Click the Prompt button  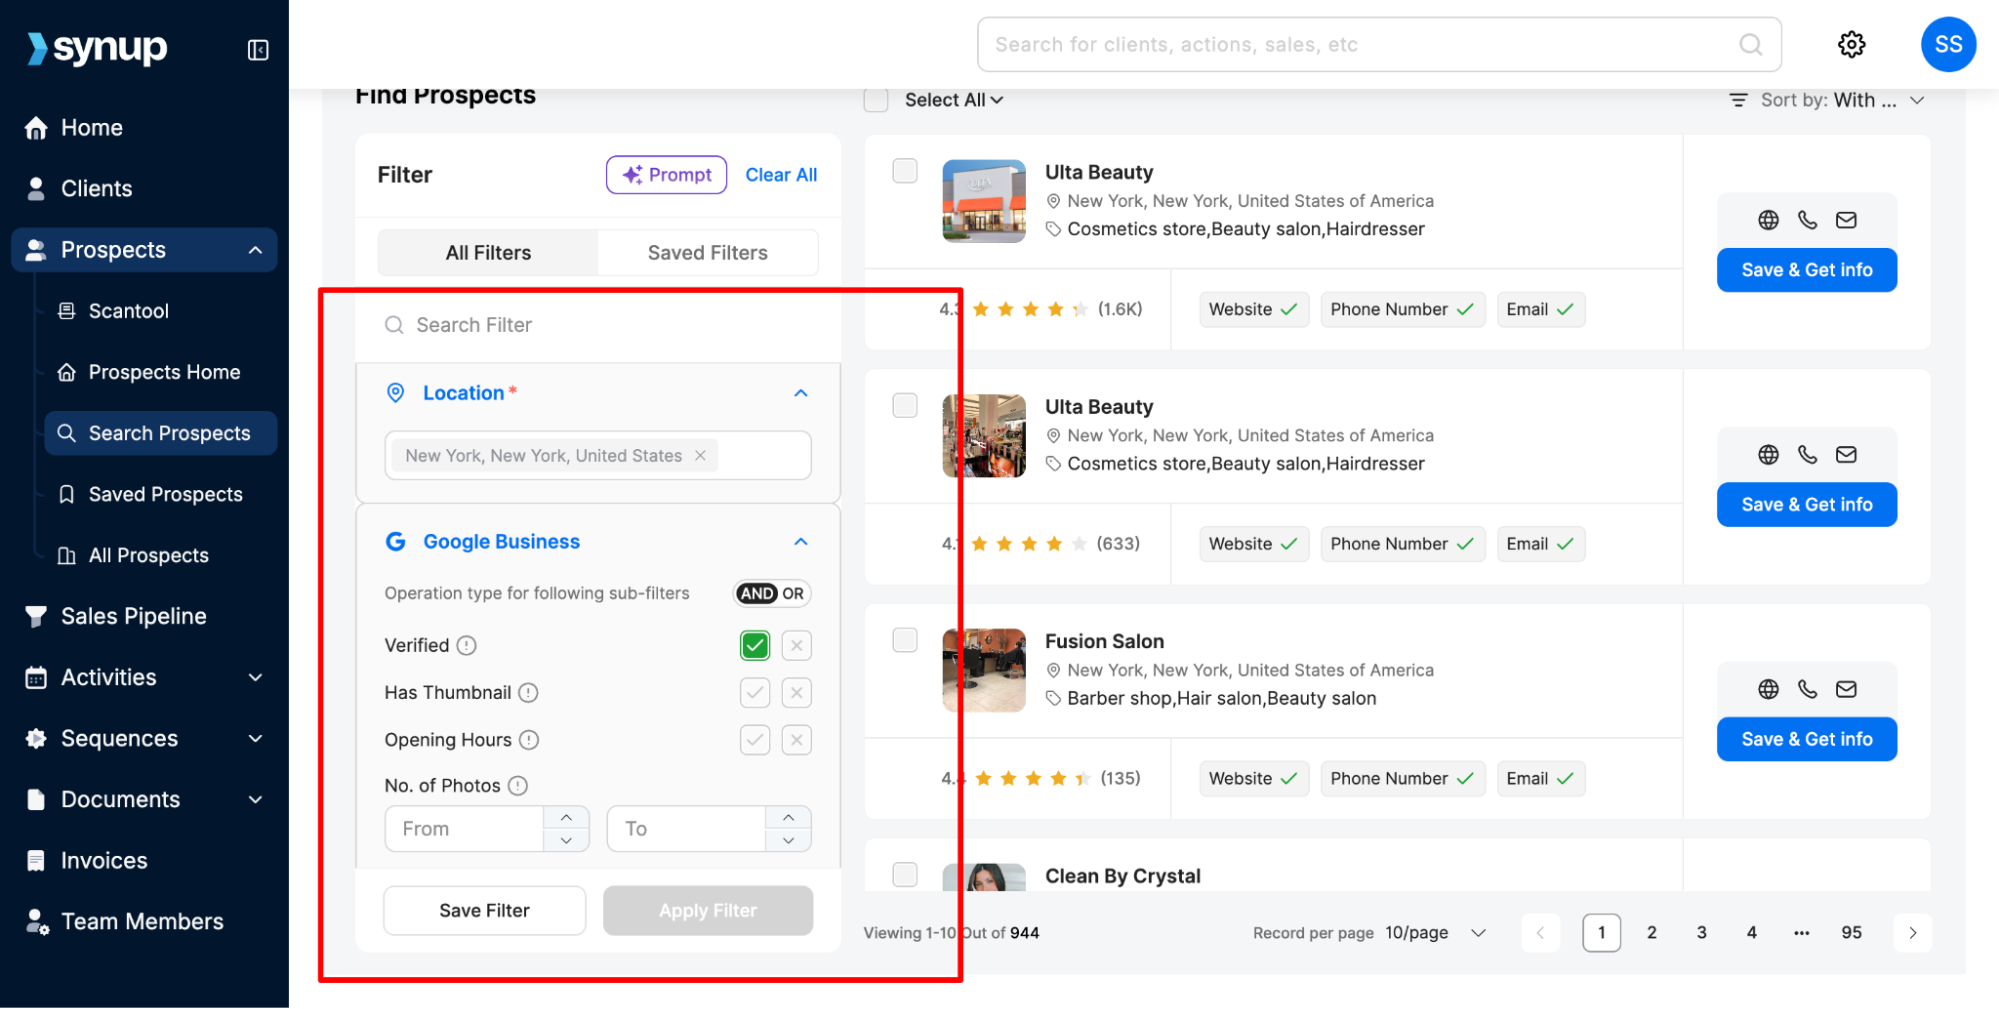666,175
